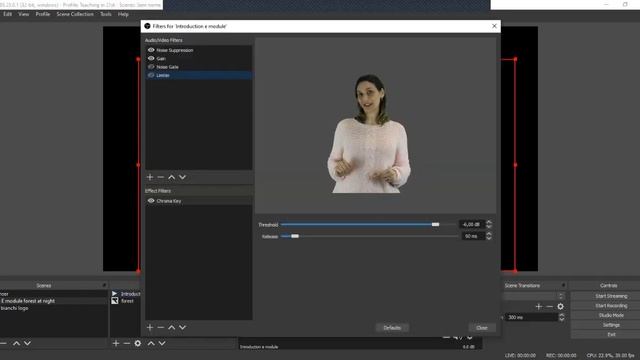Open source properties gear in Sources toolbar
This screenshot has height=360, width=640.
point(138,343)
